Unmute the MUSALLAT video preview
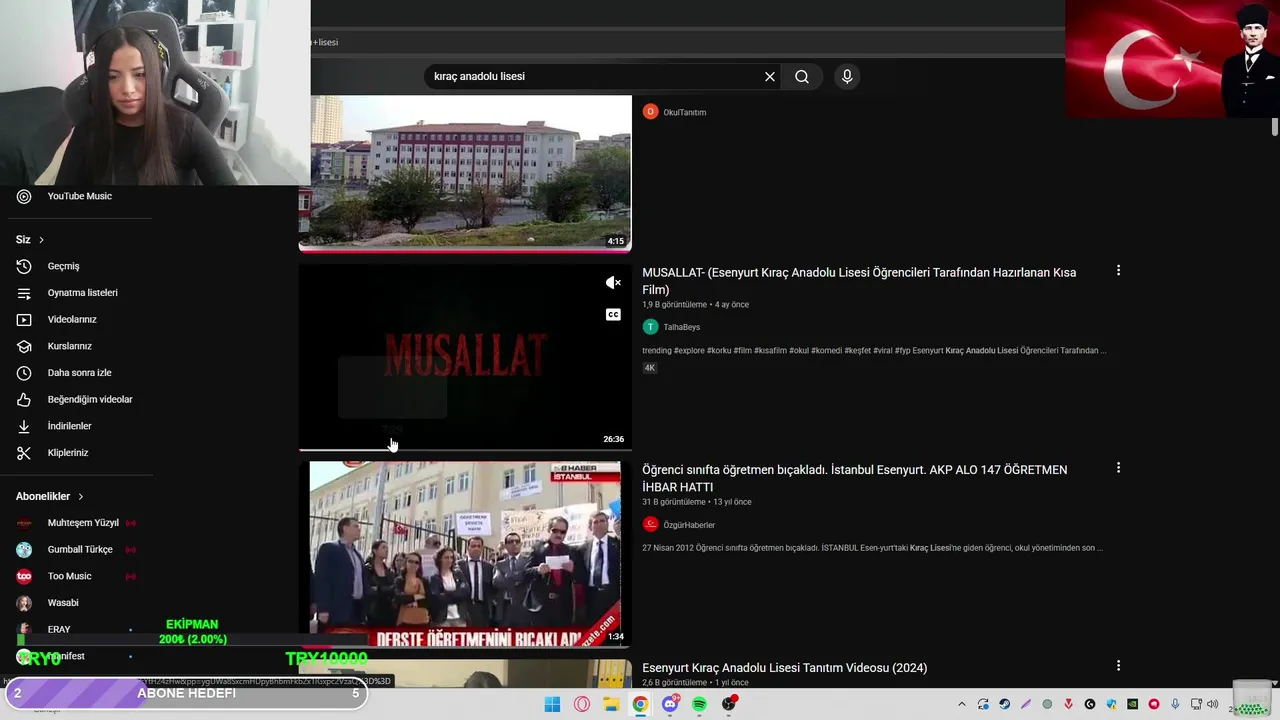This screenshot has height=720, width=1280. 613,283
